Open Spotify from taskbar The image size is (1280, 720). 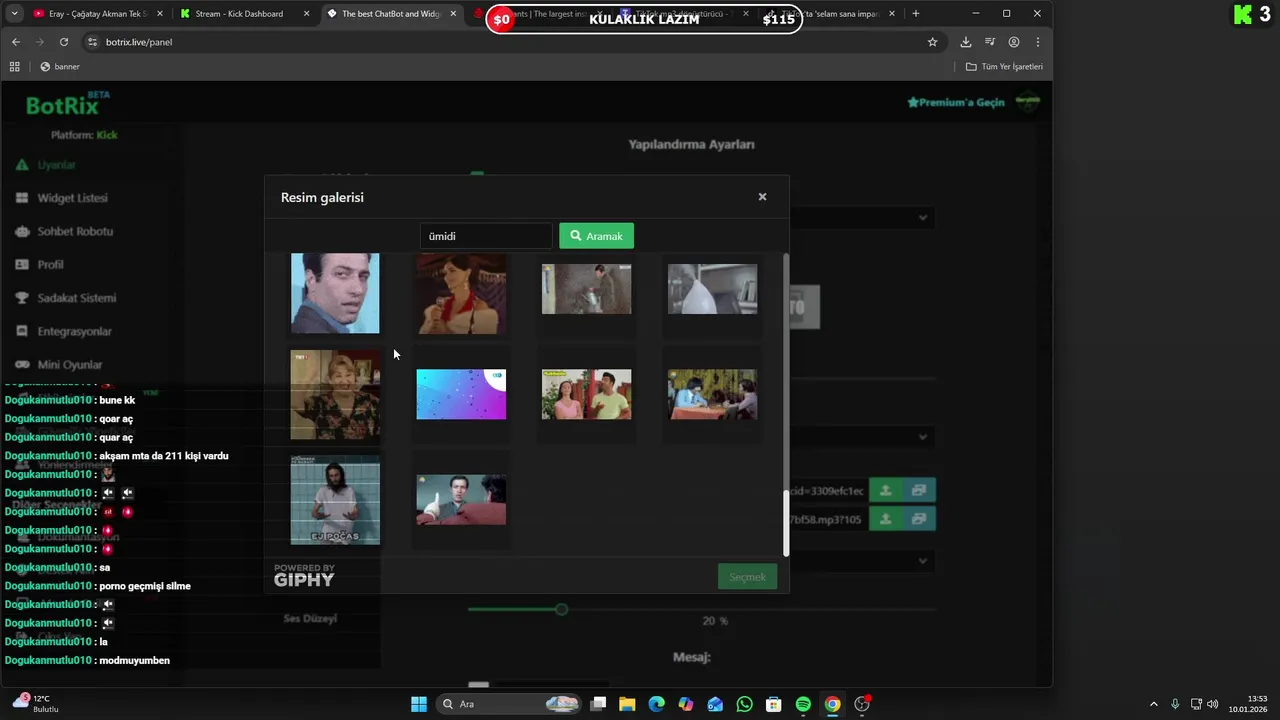pyautogui.click(x=803, y=704)
